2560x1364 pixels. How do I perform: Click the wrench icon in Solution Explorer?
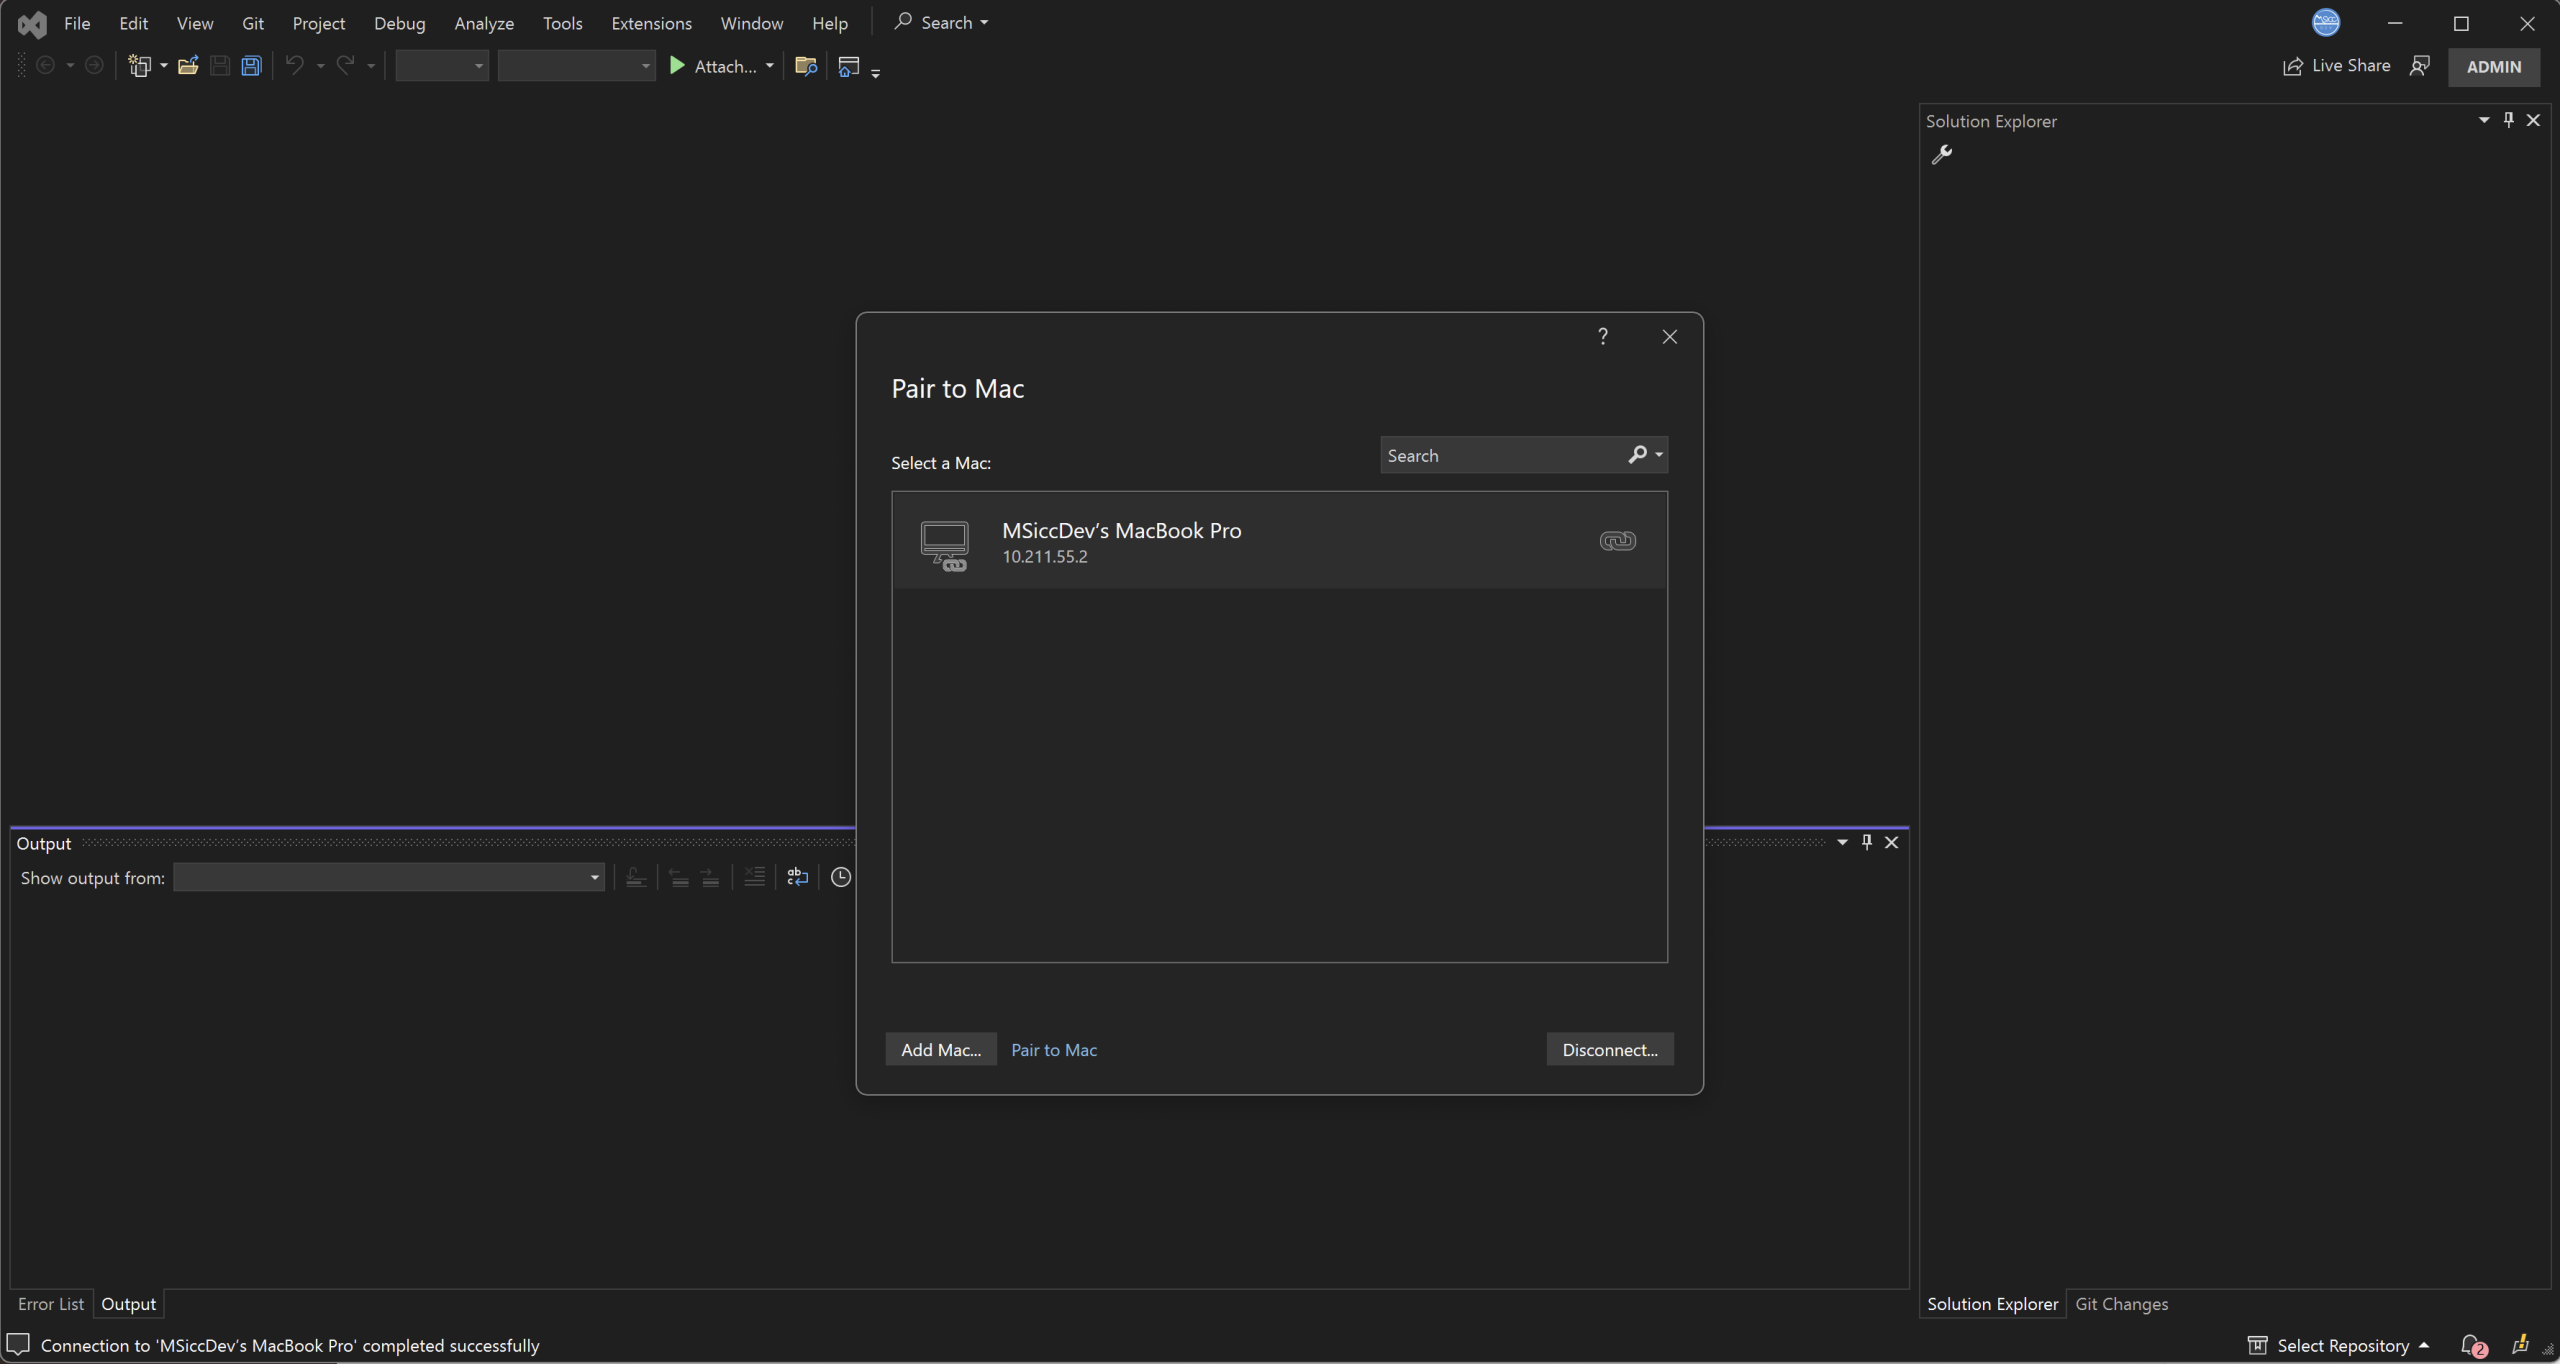point(1941,154)
